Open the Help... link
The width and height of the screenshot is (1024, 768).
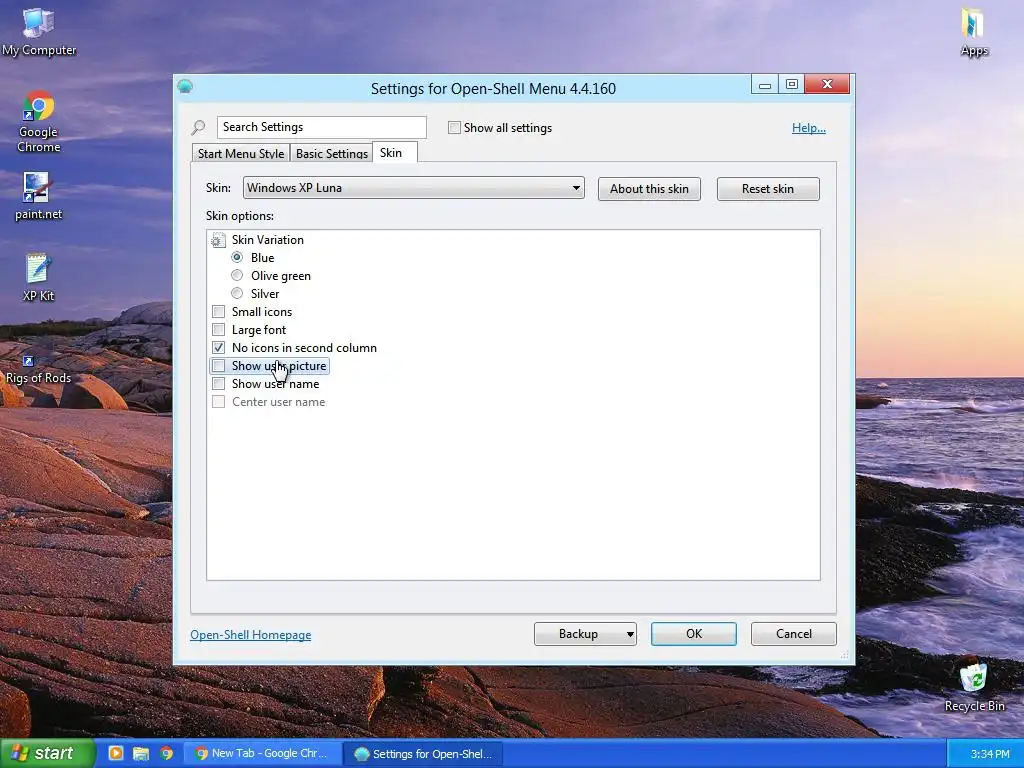tap(808, 128)
